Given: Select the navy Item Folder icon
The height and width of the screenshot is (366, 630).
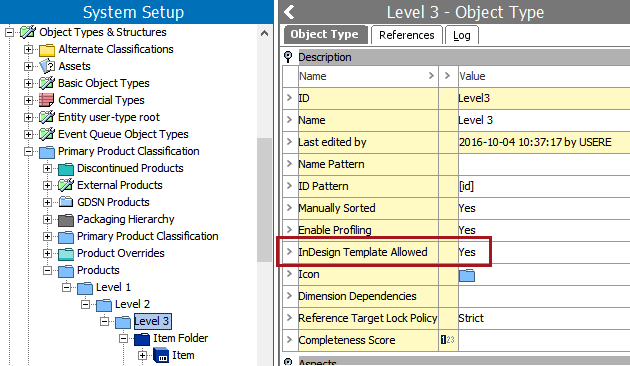Looking at the screenshot, I should coord(142,339).
